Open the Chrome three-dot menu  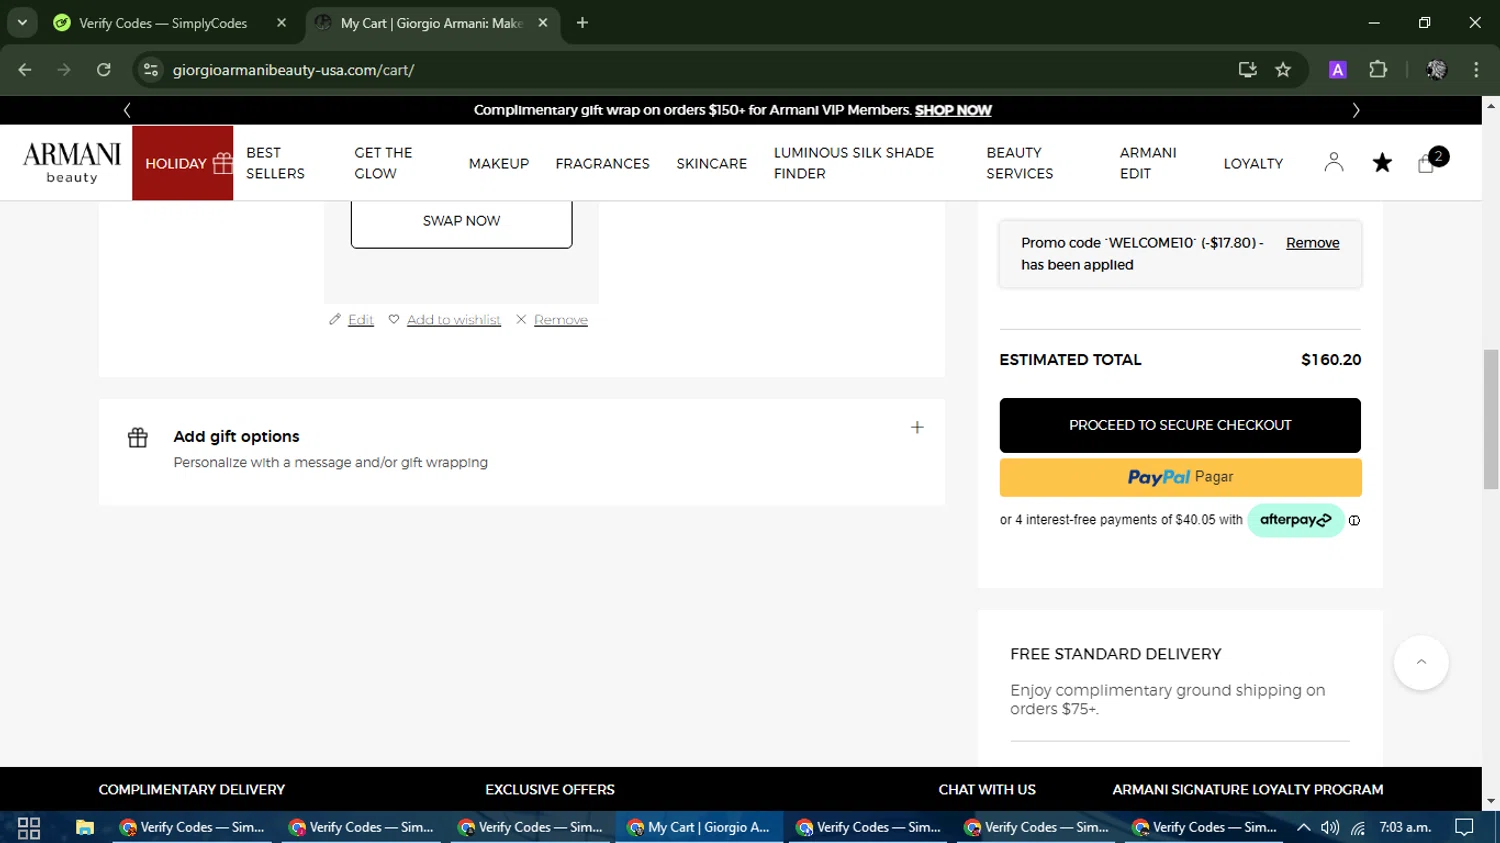pyautogui.click(x=1476, y=70)
